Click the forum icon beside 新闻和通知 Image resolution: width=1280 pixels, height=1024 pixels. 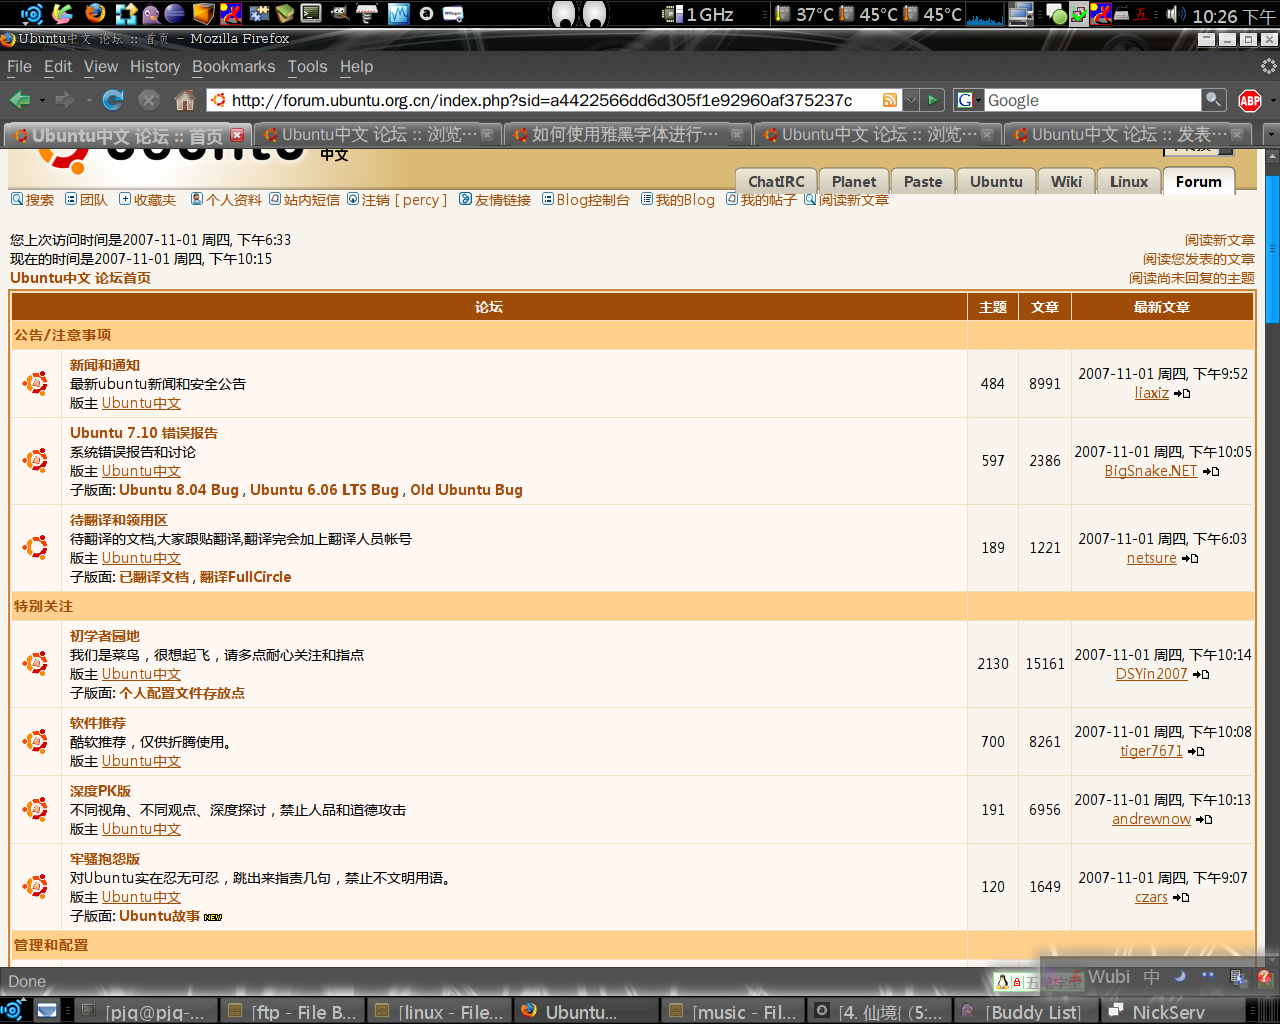pos(36,383)
